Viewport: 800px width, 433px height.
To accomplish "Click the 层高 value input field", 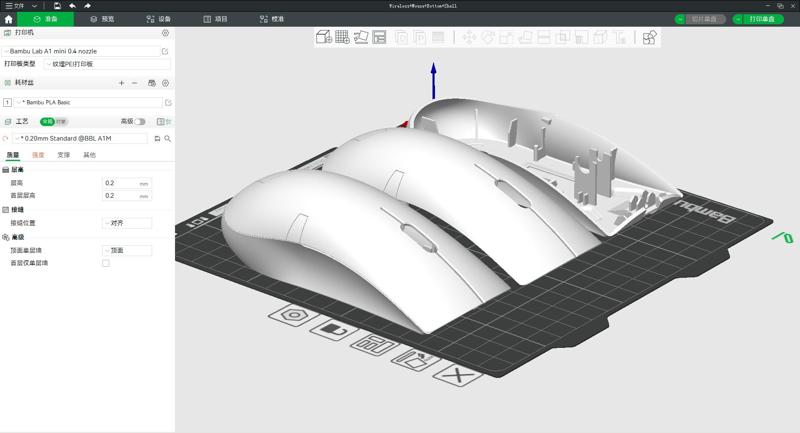I will point(120,183).
